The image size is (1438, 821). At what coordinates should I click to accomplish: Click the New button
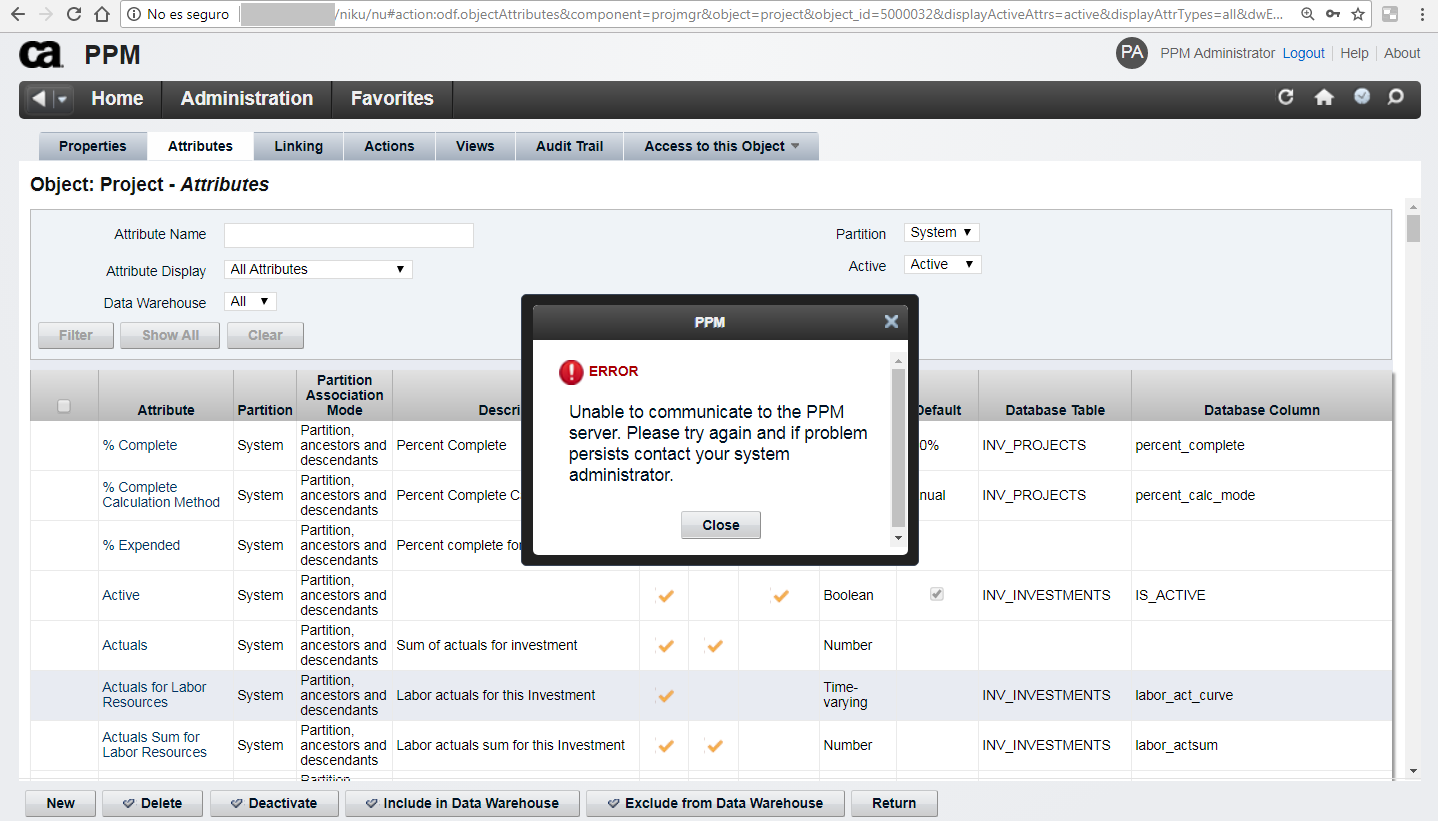pyautogui.click(x=60, y=803)
